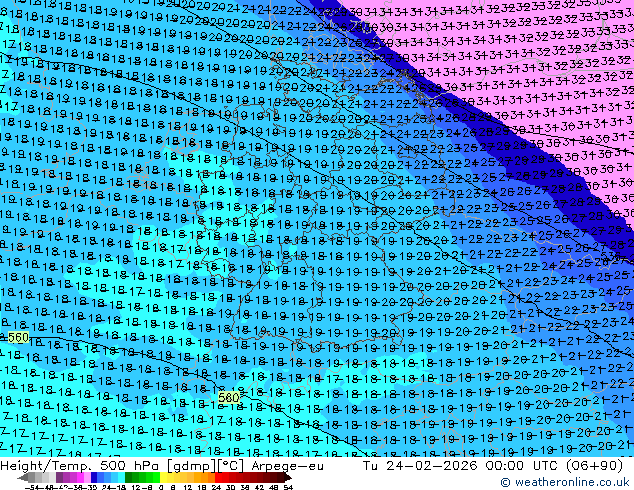Click the 54 value at legend's right end
This screenshot has height=490, width=634.
pyautogui.click(x=288, y=487)
